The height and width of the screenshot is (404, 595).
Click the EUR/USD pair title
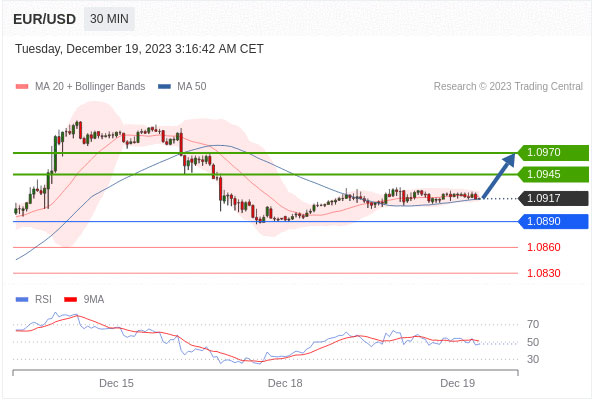click(44, 19)
